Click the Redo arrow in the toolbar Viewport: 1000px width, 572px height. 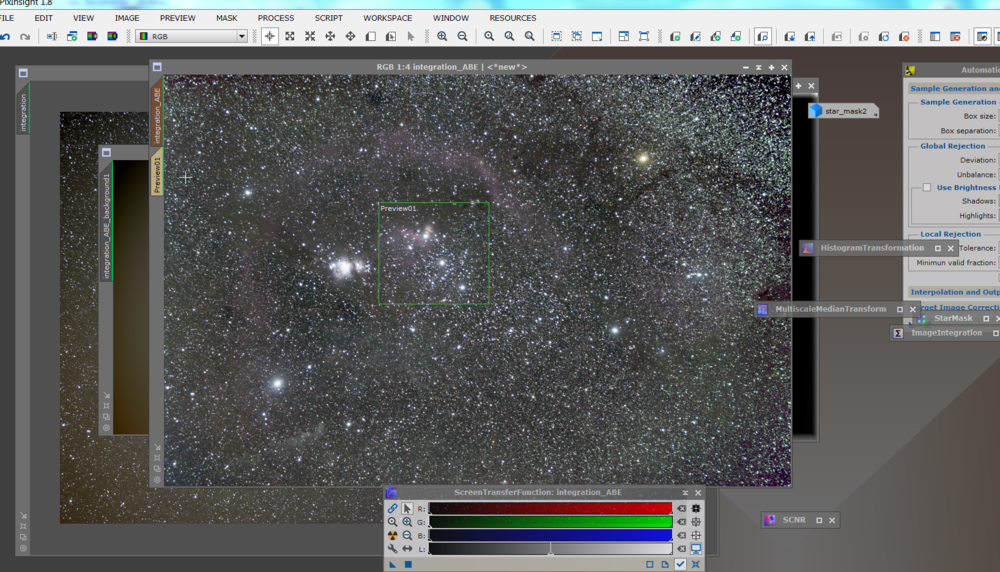click(x=25, y=36)
